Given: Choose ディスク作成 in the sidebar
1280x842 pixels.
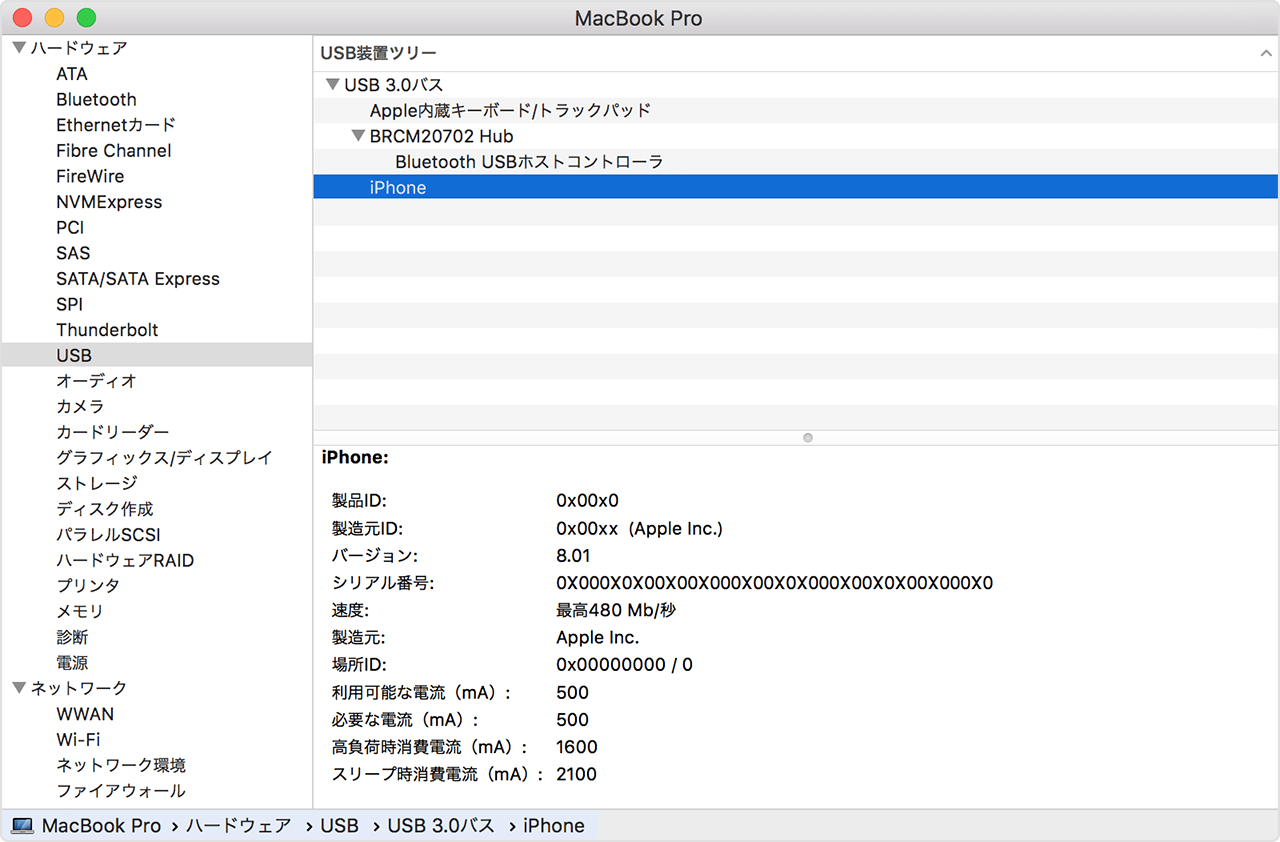Looking at the screenshot, I should (105, 509).
